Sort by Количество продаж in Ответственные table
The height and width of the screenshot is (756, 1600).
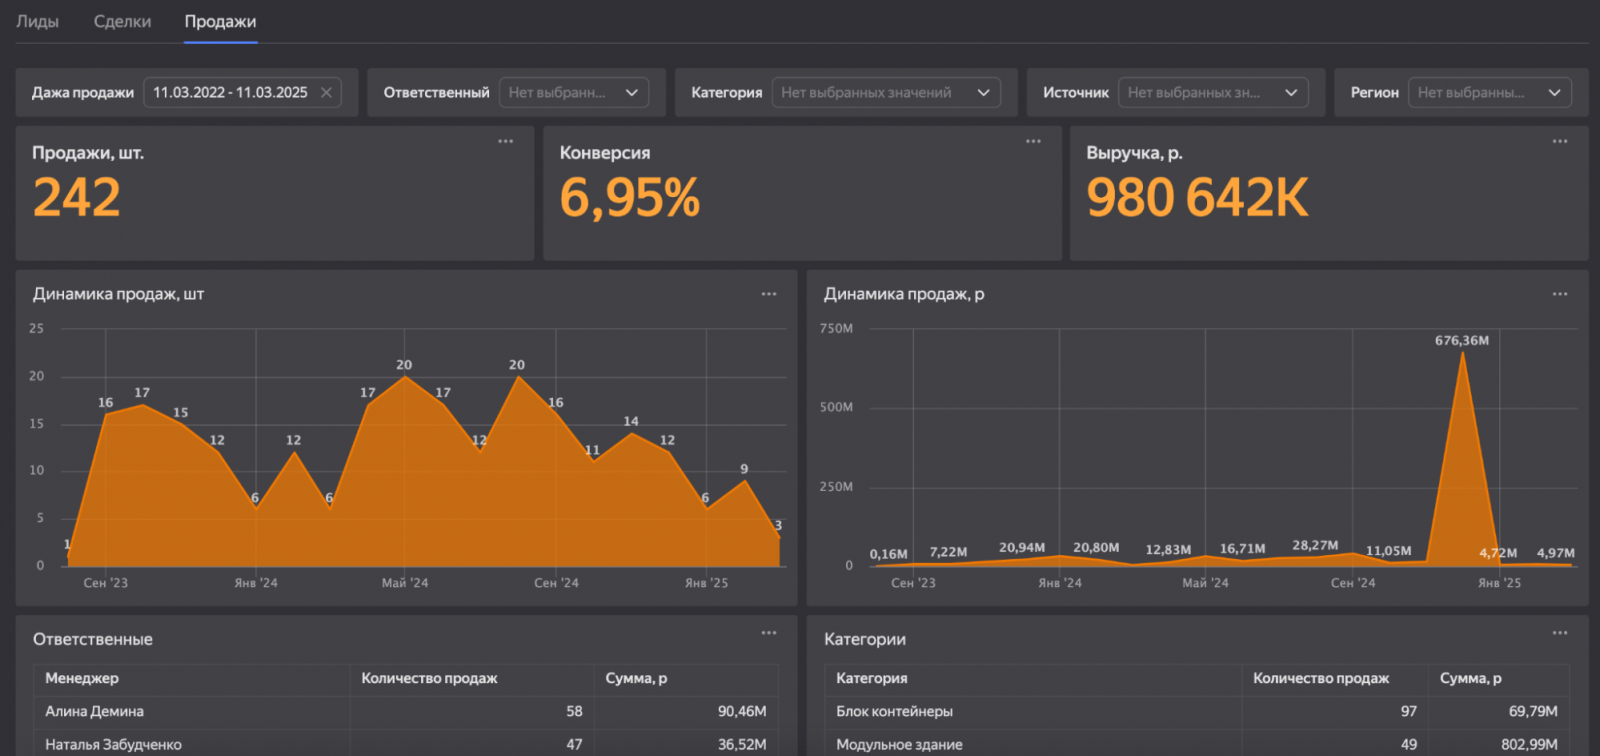(429, 678)
